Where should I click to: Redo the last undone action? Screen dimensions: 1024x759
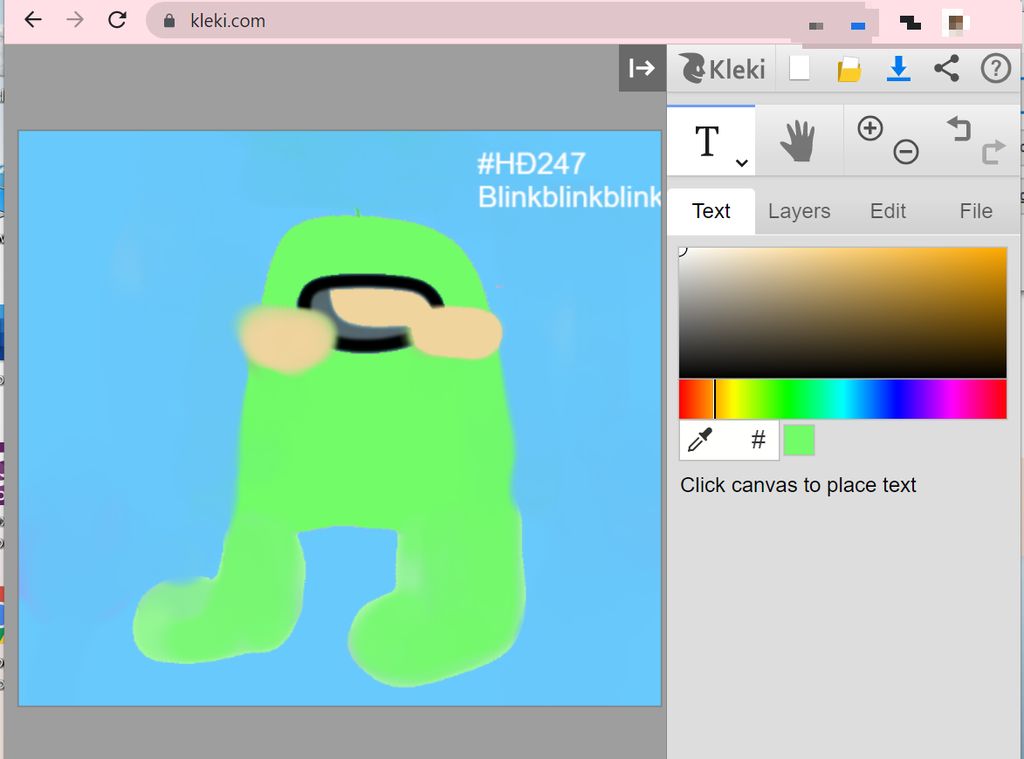click(x=993, y=152)
